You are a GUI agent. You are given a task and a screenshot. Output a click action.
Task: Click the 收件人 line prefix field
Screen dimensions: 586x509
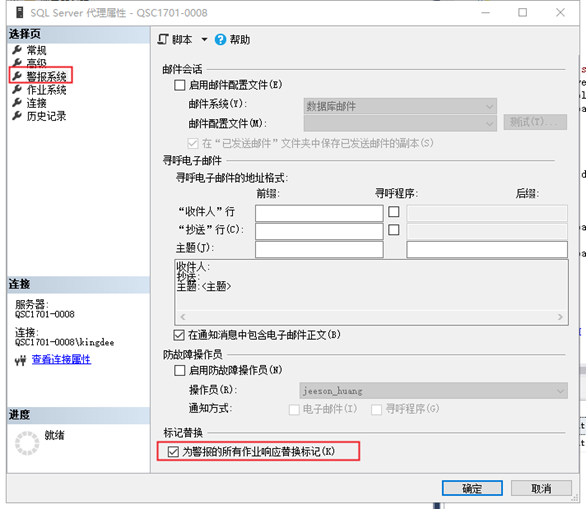pyautogui.click(x=319, y=212)
